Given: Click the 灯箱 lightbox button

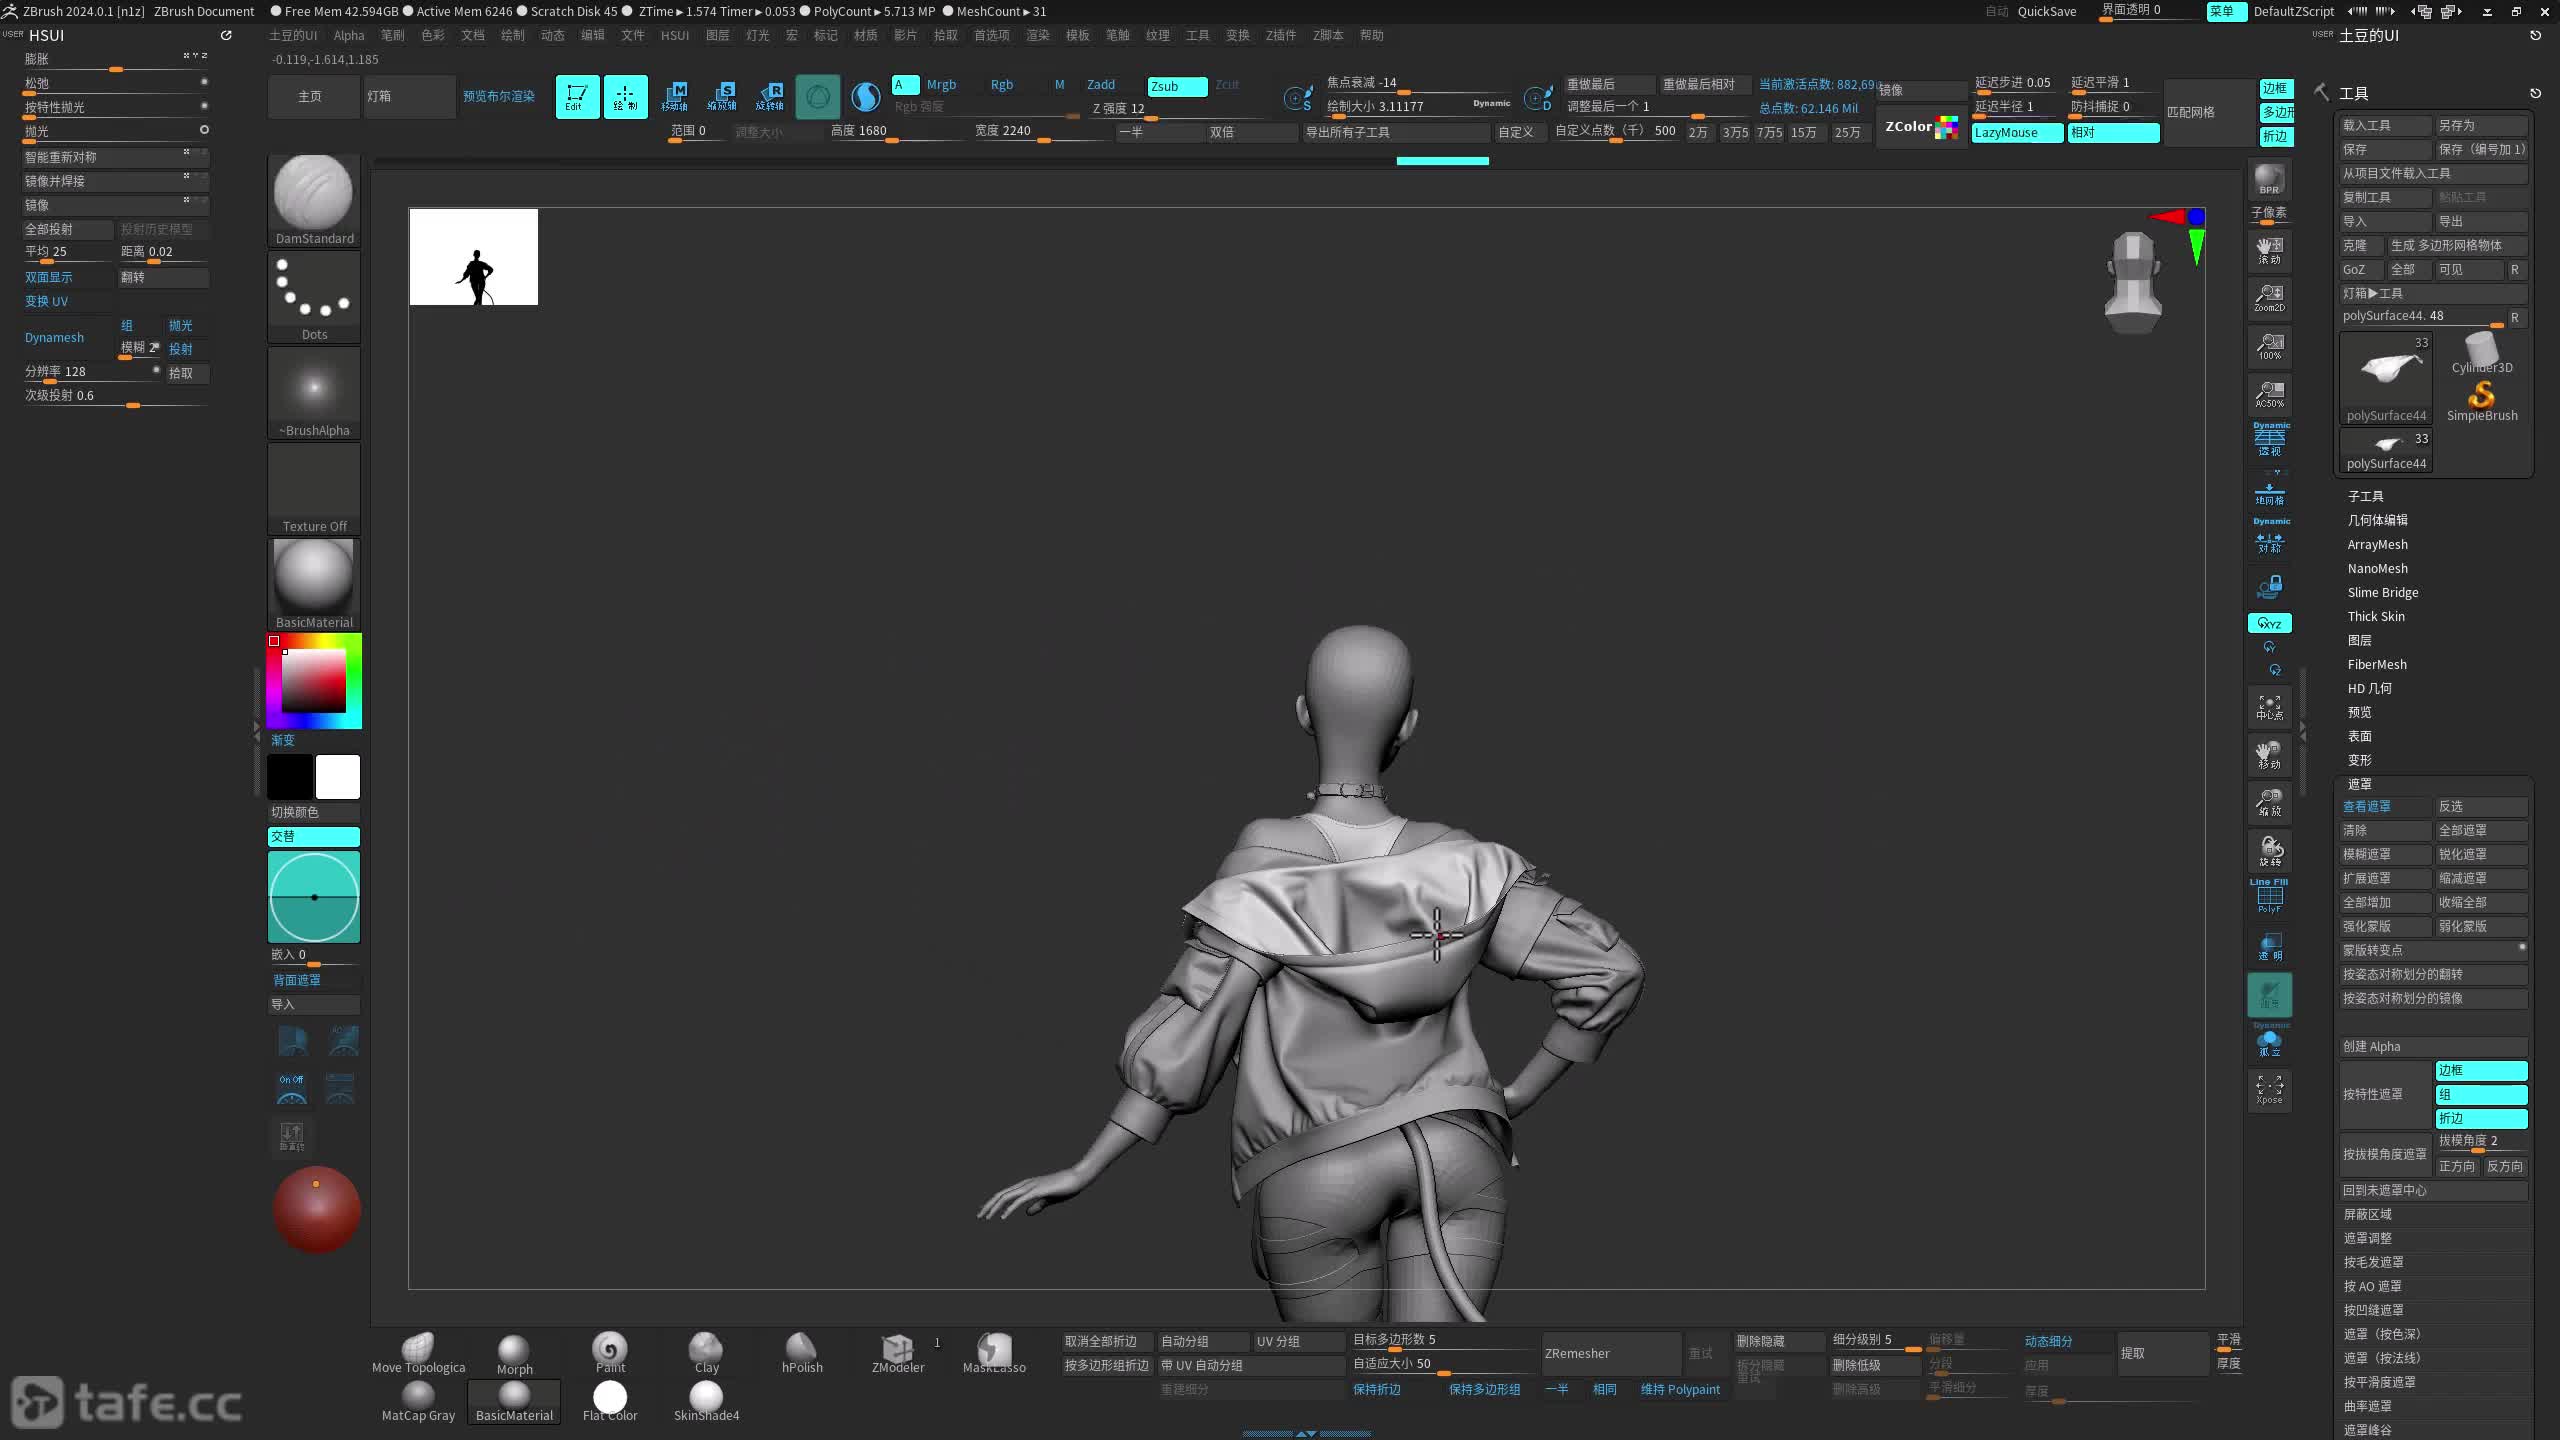Looking at the screenshot, I should [x=409, y=96].
